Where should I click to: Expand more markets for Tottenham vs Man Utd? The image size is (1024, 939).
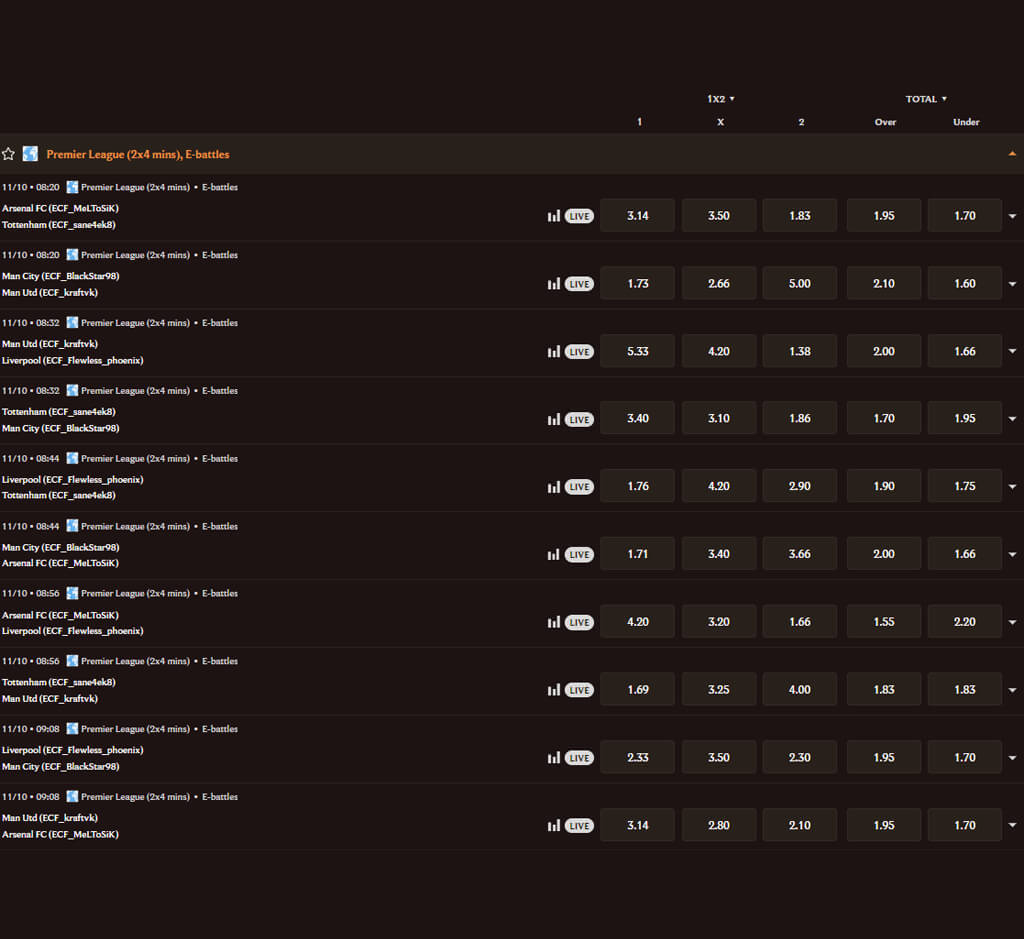[x=1012, y=690]
